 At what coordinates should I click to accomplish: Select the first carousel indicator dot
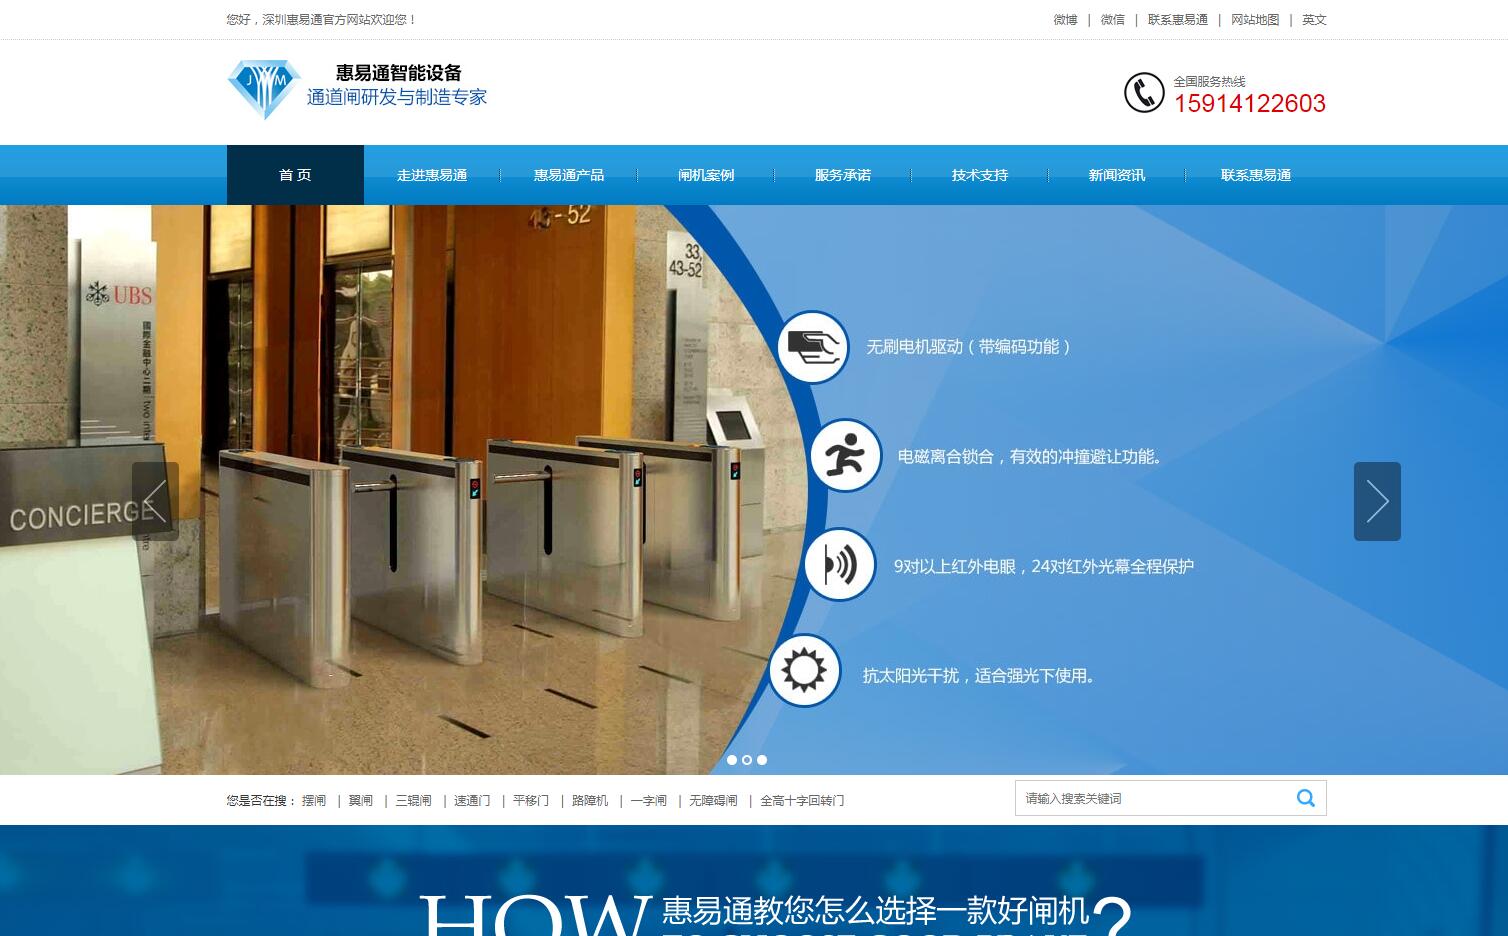click(x=732, y=760)
